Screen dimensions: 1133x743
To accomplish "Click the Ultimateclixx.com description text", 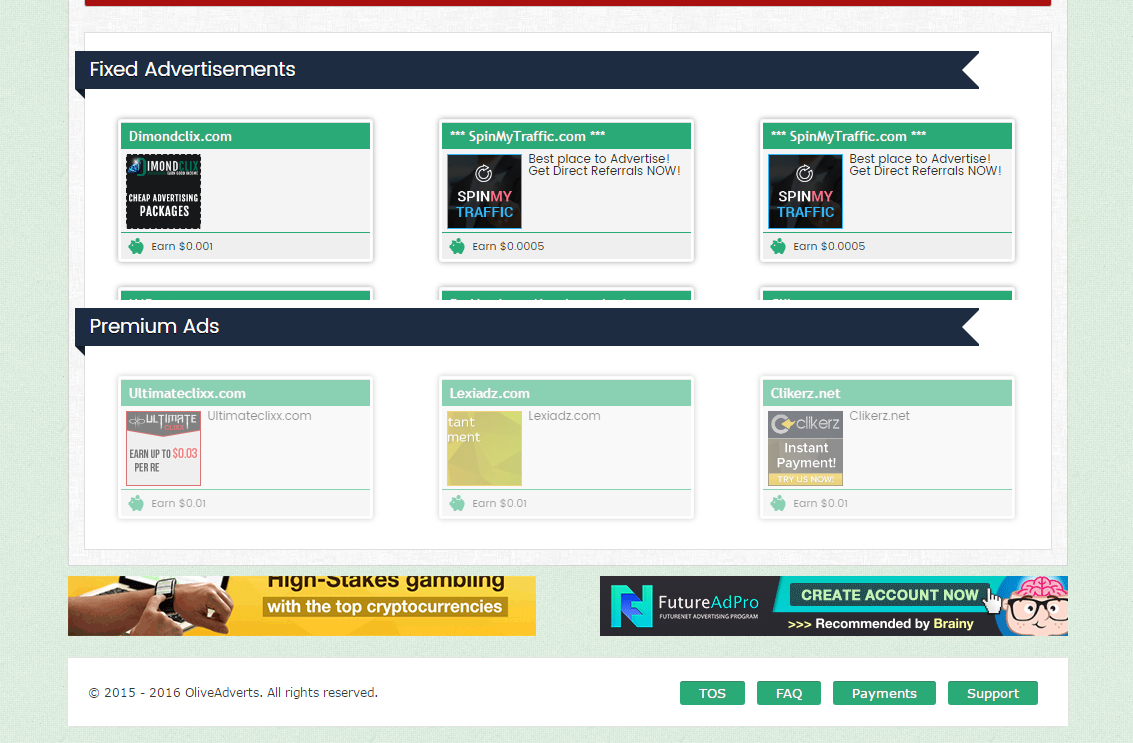I will click(x=259, y=416).
